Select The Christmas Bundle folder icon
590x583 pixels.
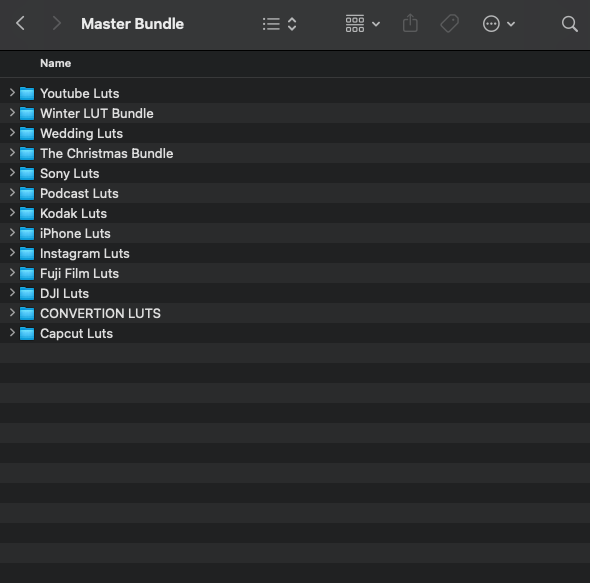click(x=27, y=153)
